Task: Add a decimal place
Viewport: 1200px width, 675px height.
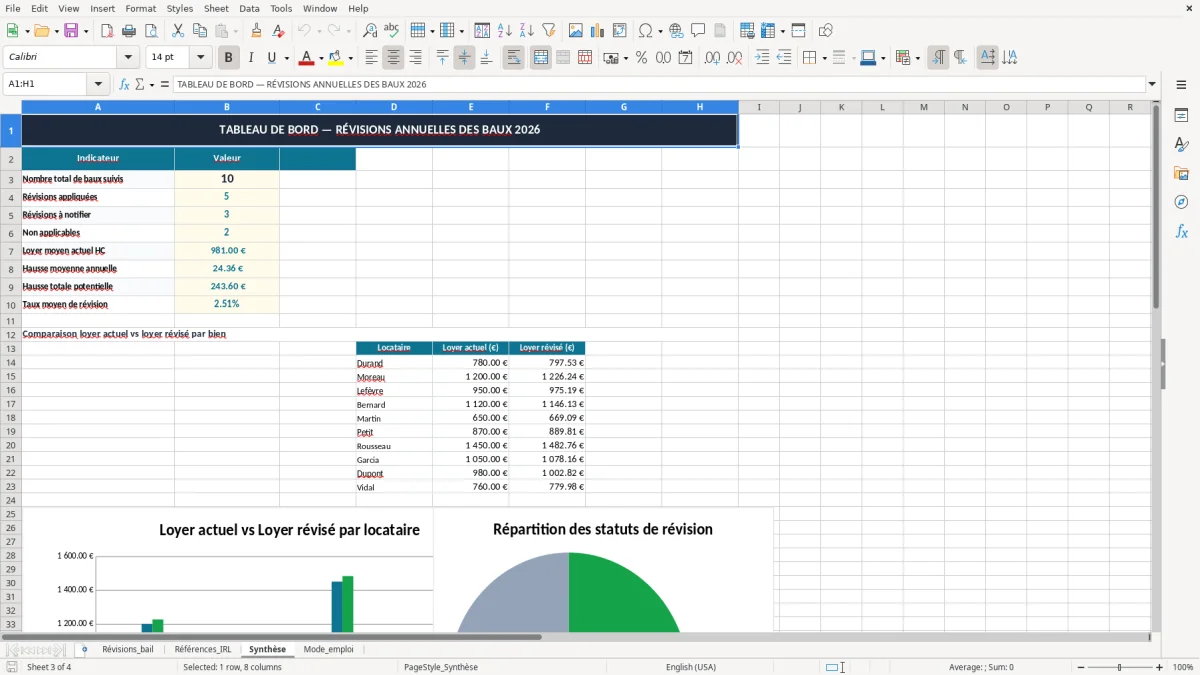Action: pyautogui.click(x=712, y=58)
